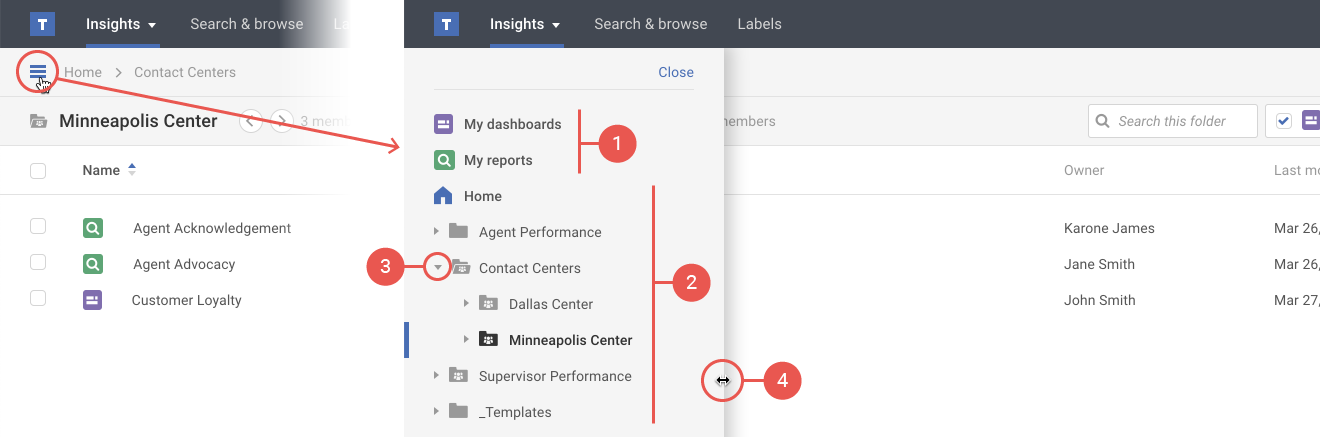Open the Insights dropdown menu in the left header
This screenshot has width=1320, height=437.
tap(121, 24)
